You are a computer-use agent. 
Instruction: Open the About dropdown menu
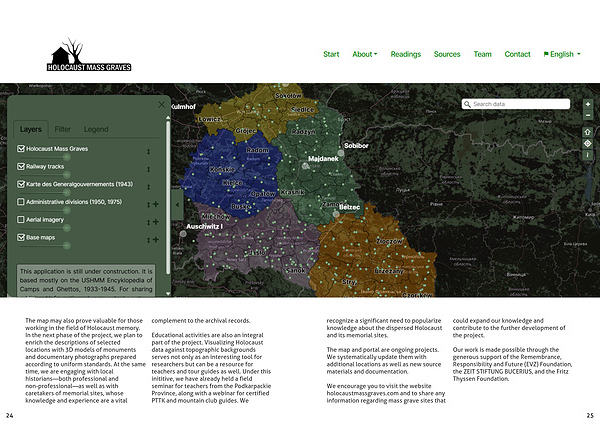pos(365,54)
